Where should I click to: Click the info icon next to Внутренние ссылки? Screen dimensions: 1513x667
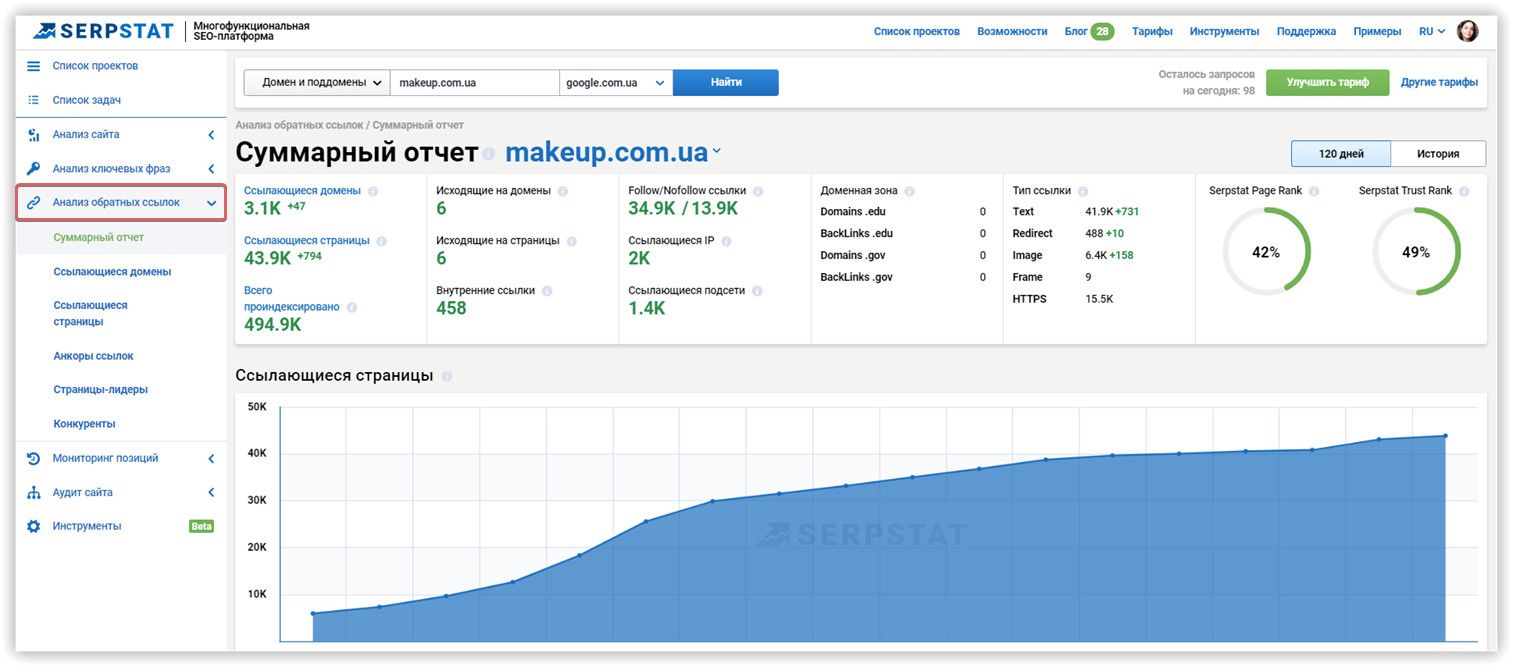pos(547,291)
